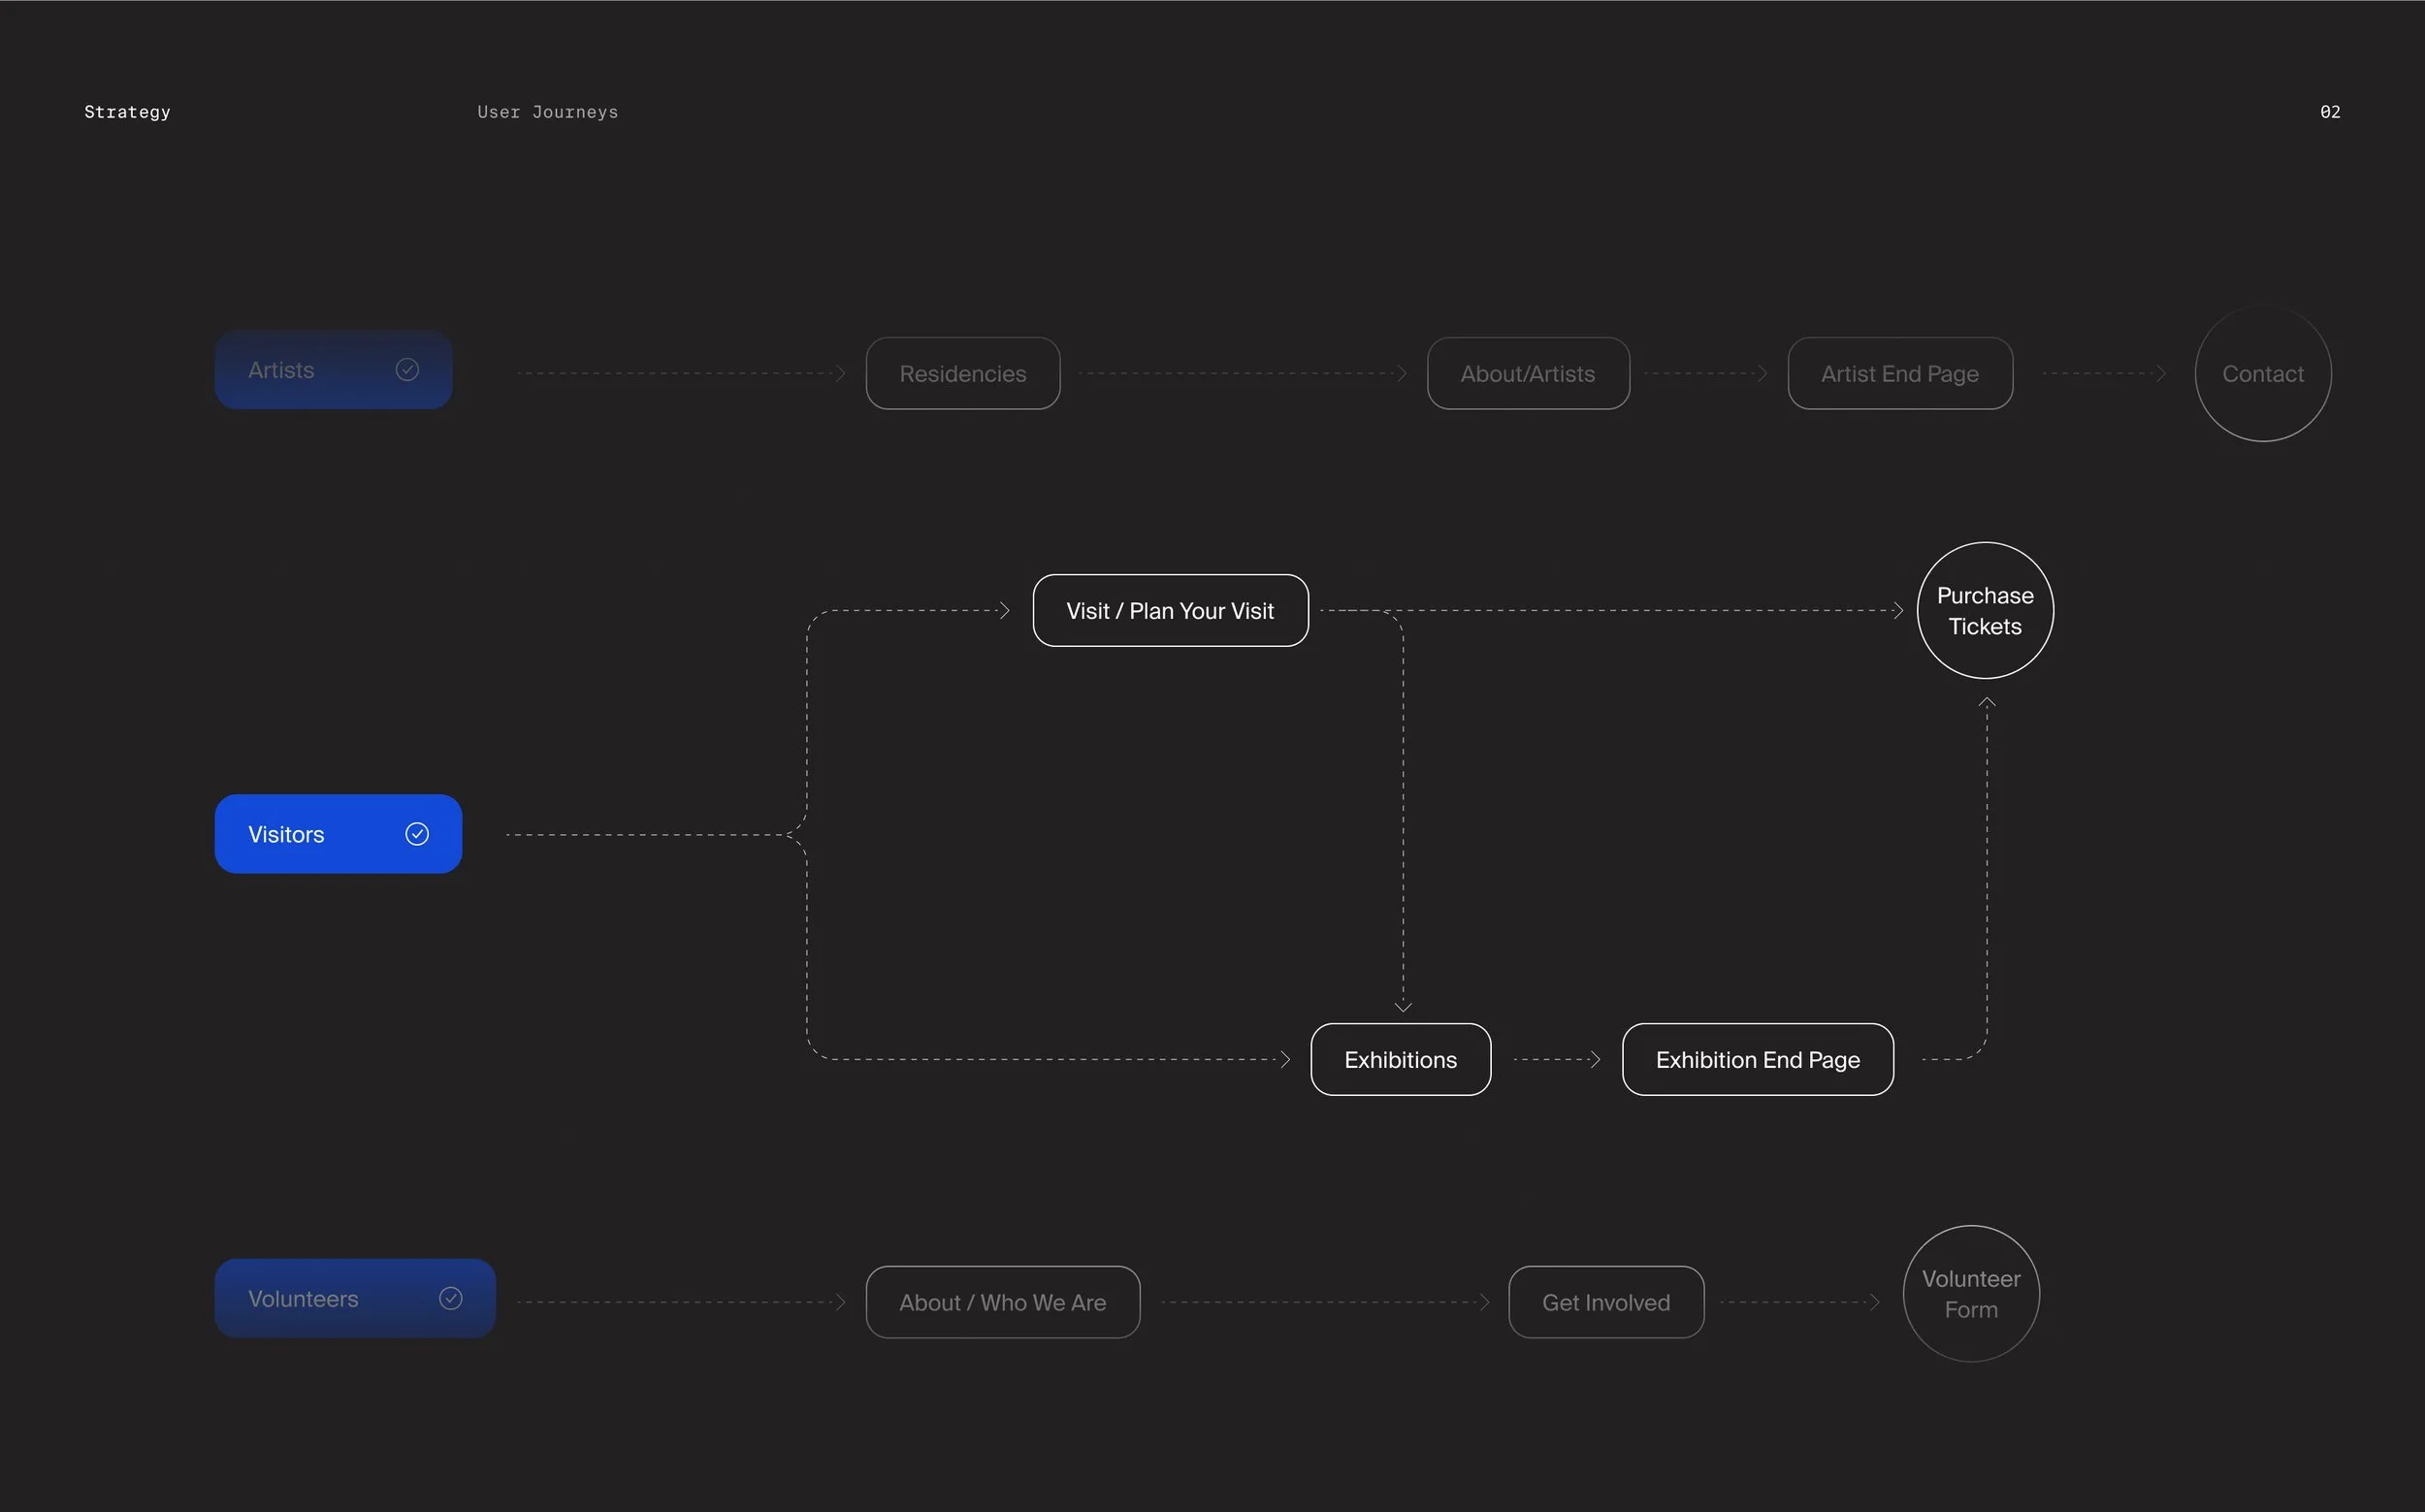The image size is (2425, 1512).
Task: Select the About/Artists node box
Action: pos(1527,374)
